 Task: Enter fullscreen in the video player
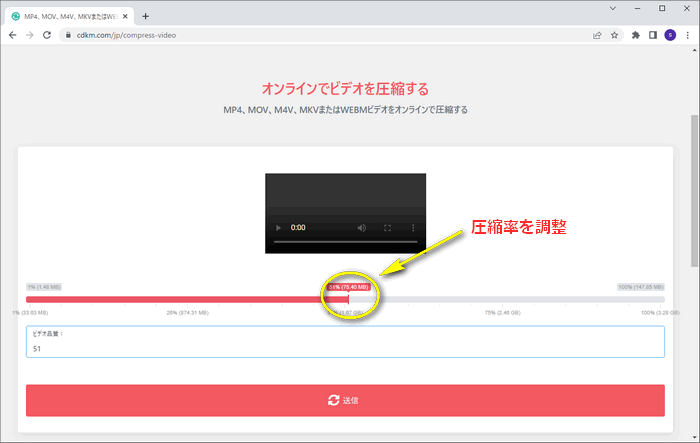click(x=388, y=228)
